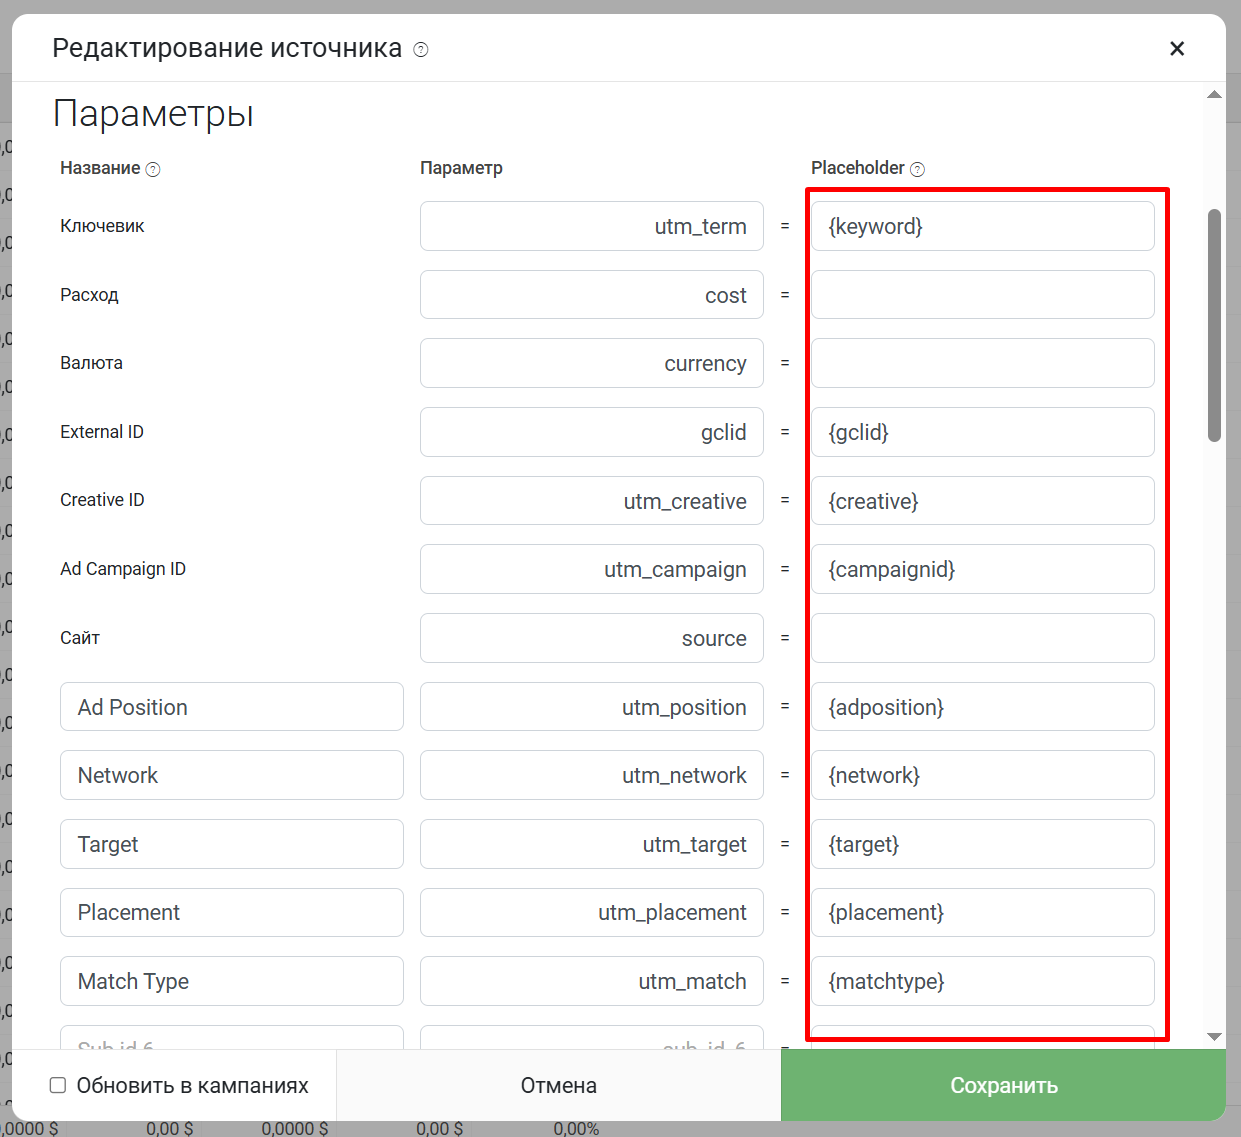Click the utm_term parameter field

click(592, 226)
